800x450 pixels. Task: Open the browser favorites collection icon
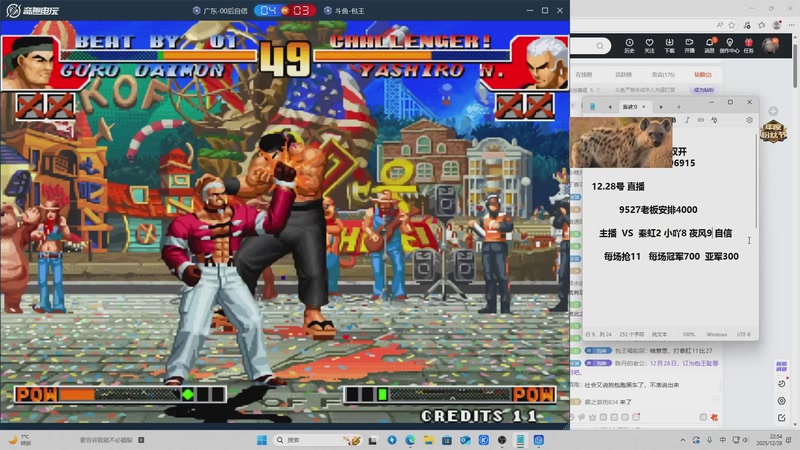(762, 24)
